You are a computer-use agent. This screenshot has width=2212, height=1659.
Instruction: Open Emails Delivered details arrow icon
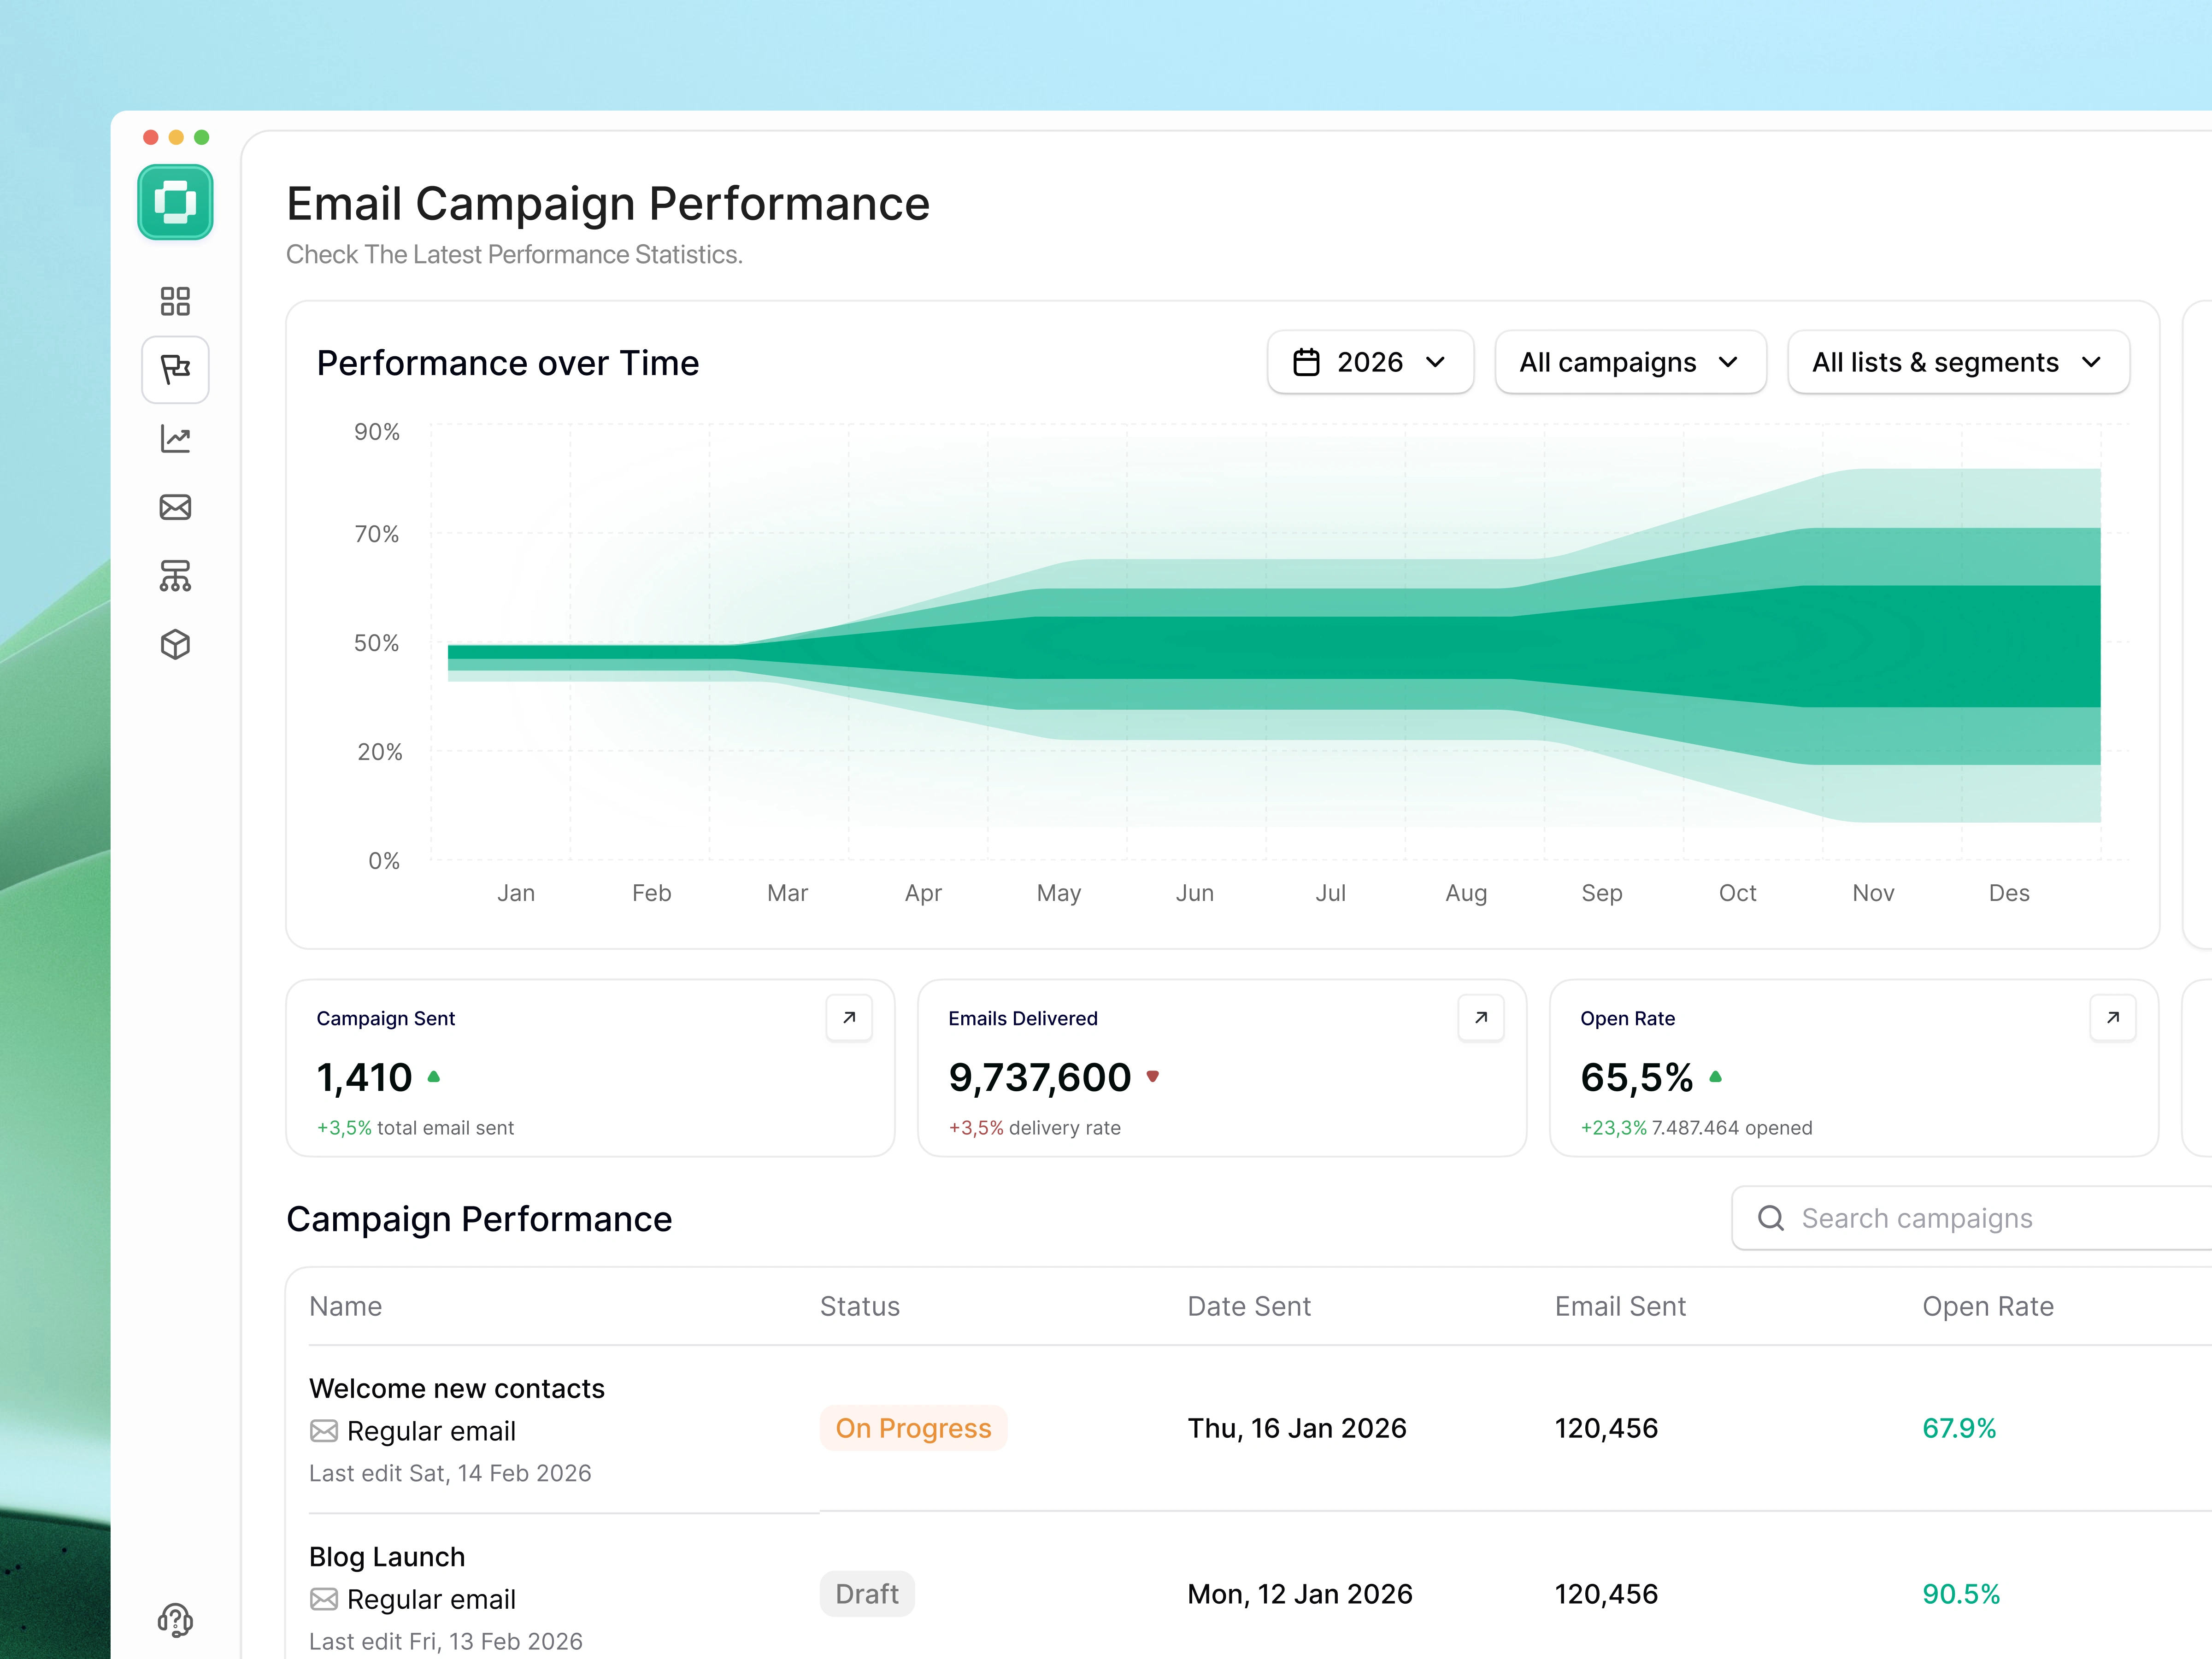pyautogui.click(x=1481, y=1018)
